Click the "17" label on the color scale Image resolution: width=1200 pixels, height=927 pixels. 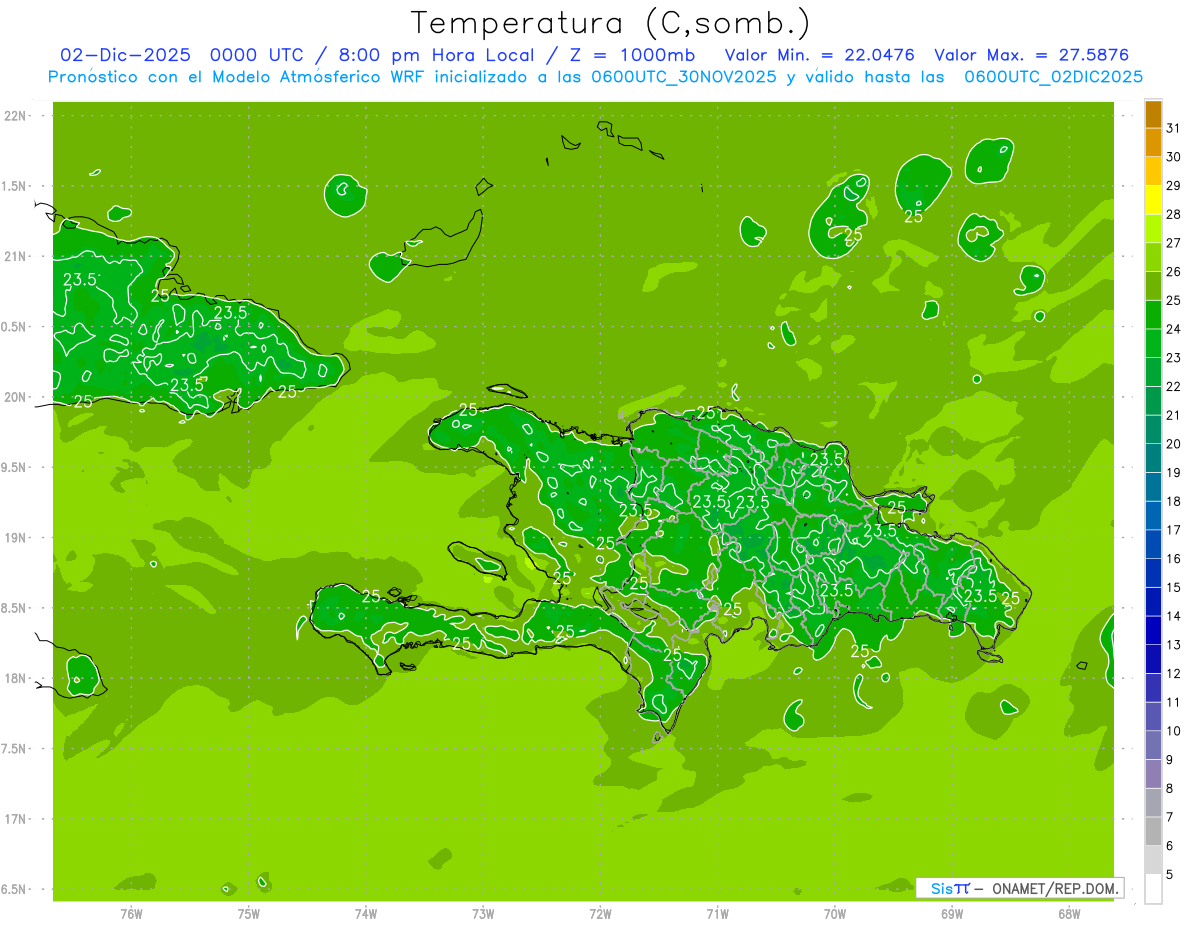[1174, 530]
